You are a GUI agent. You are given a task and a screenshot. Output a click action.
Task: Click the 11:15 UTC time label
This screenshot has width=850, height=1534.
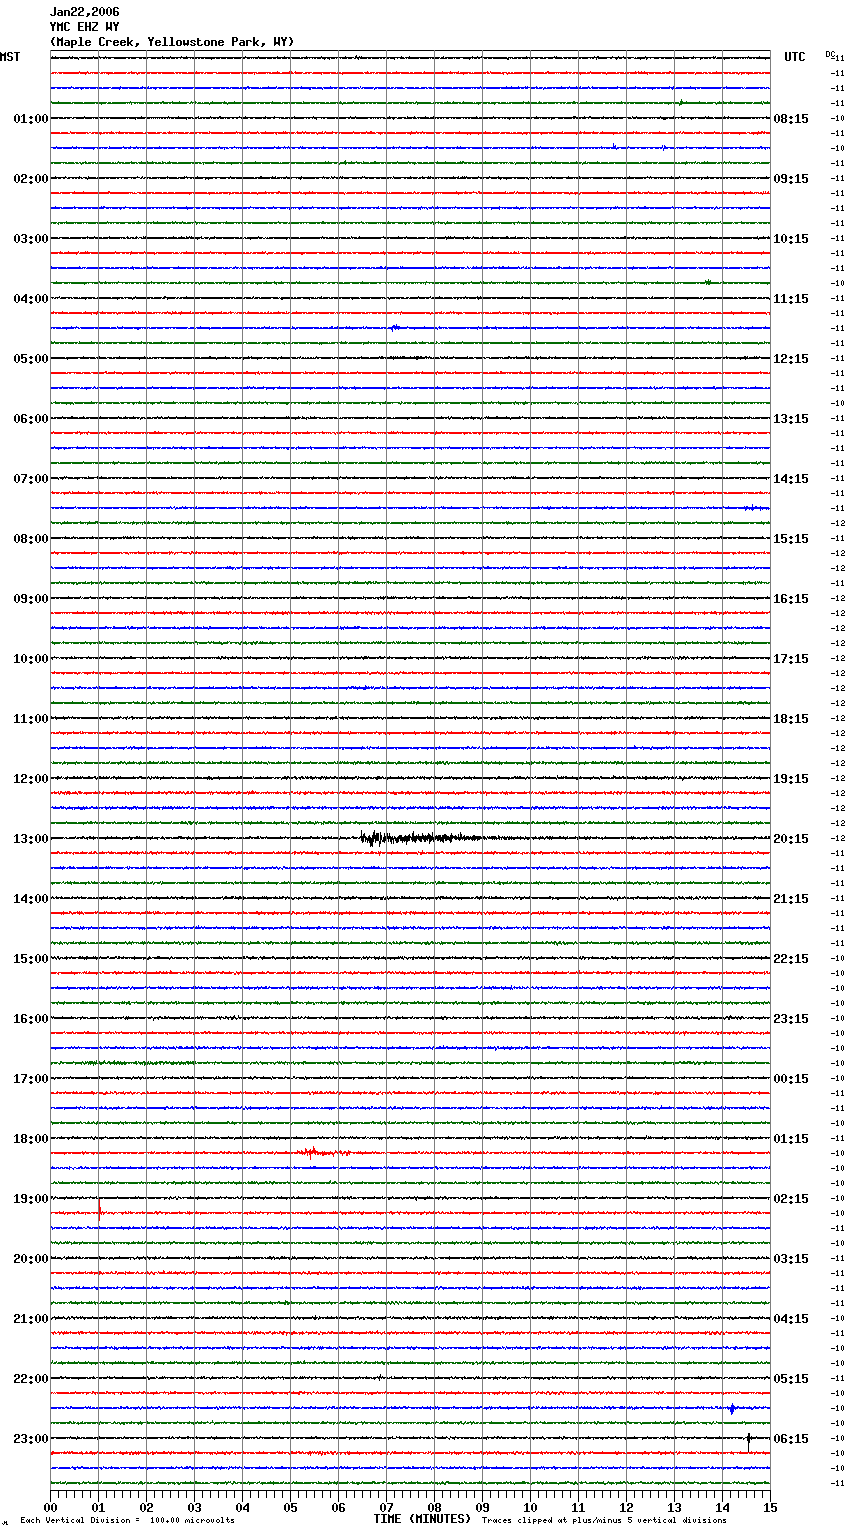click(791, 299)
